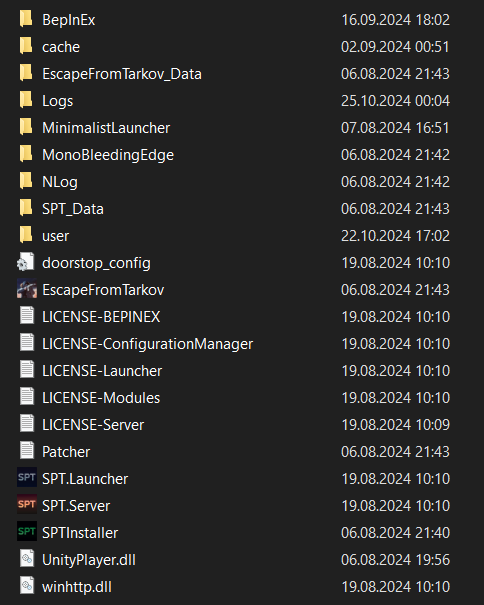Click the LICENSE-BEPINEX file date 19.08.2024 10:10

(396, 317)
